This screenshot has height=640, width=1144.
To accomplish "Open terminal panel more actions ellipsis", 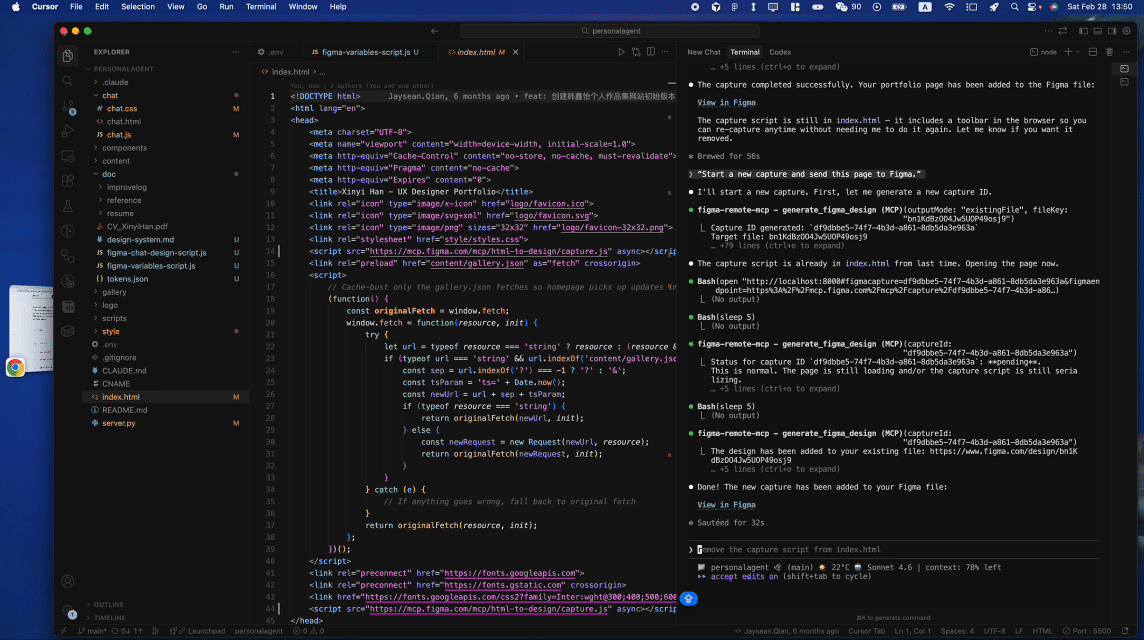I will [1126, 52].
